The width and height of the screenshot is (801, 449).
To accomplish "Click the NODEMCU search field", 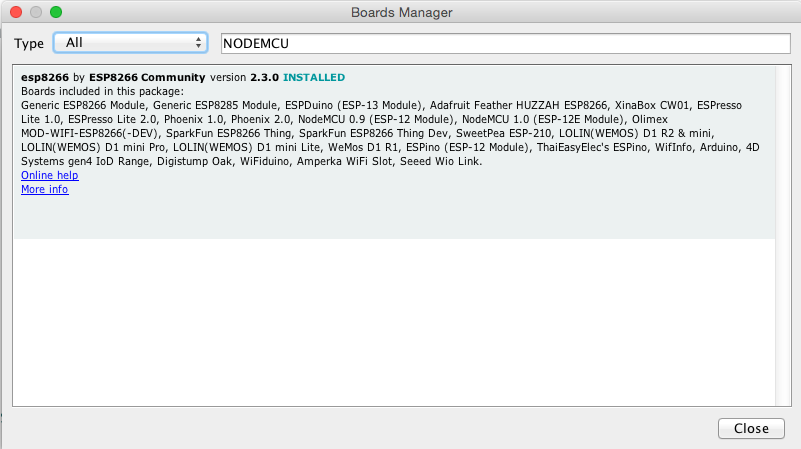I will pos(506,43).
